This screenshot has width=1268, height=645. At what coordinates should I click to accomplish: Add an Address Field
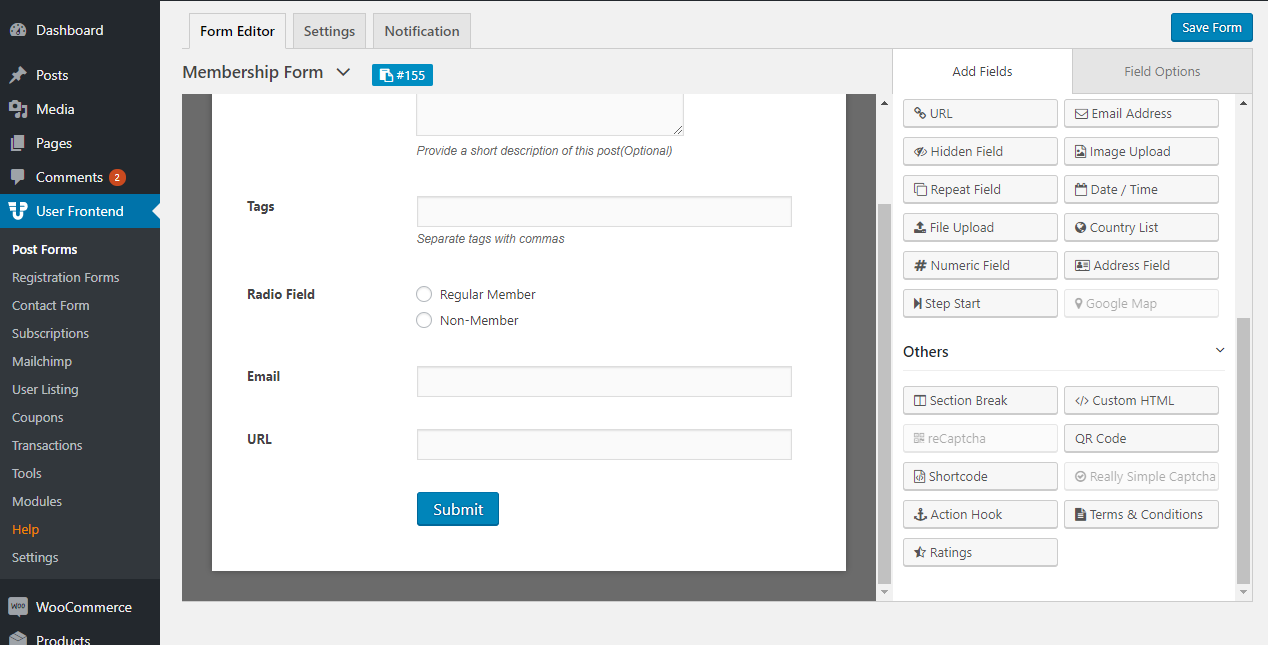click(x=1141, y=265)
